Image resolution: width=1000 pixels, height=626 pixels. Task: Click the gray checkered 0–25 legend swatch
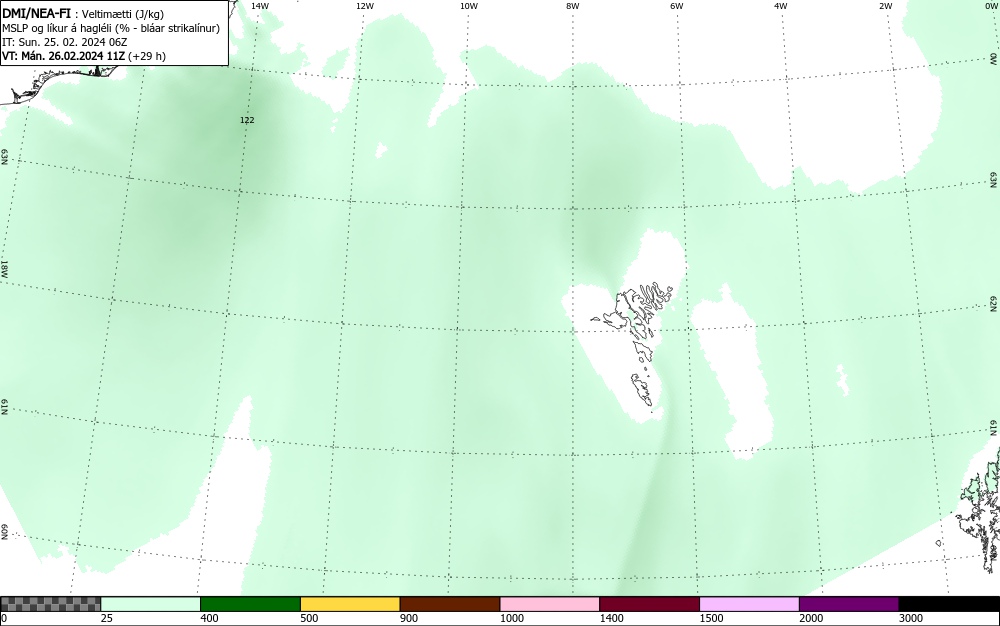point(50,604)
